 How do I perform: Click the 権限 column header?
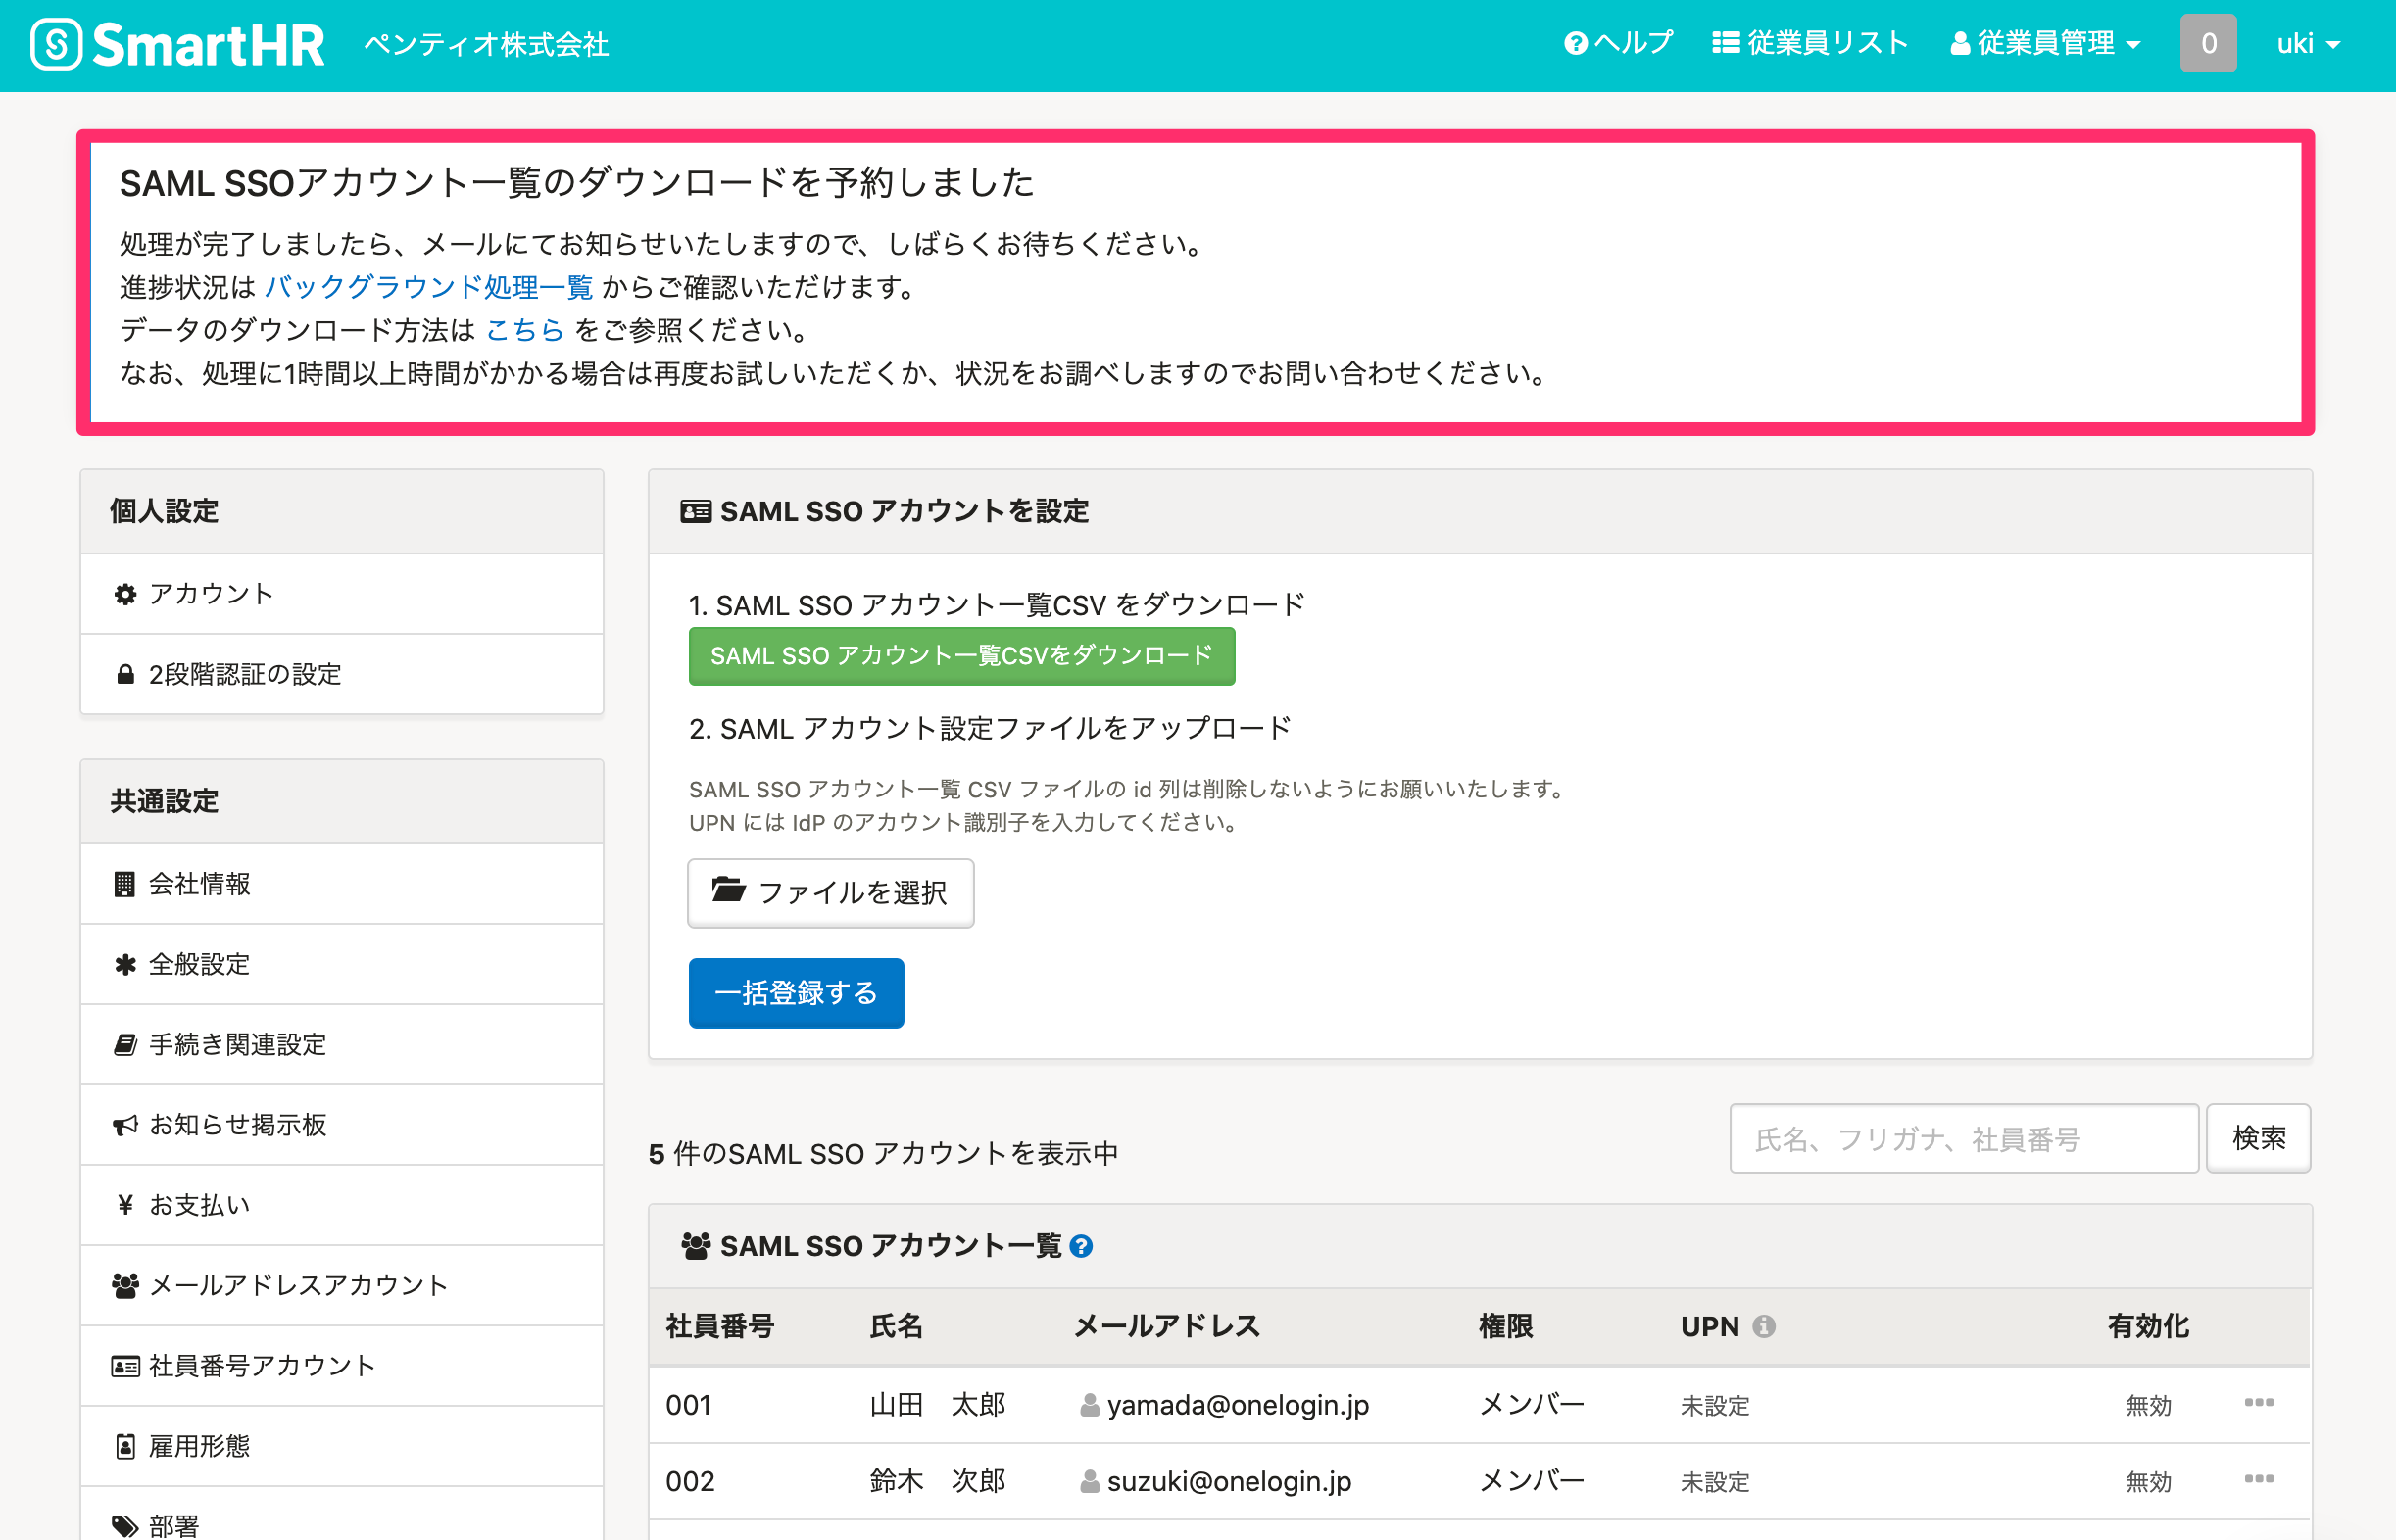tap(1506, 1326)
